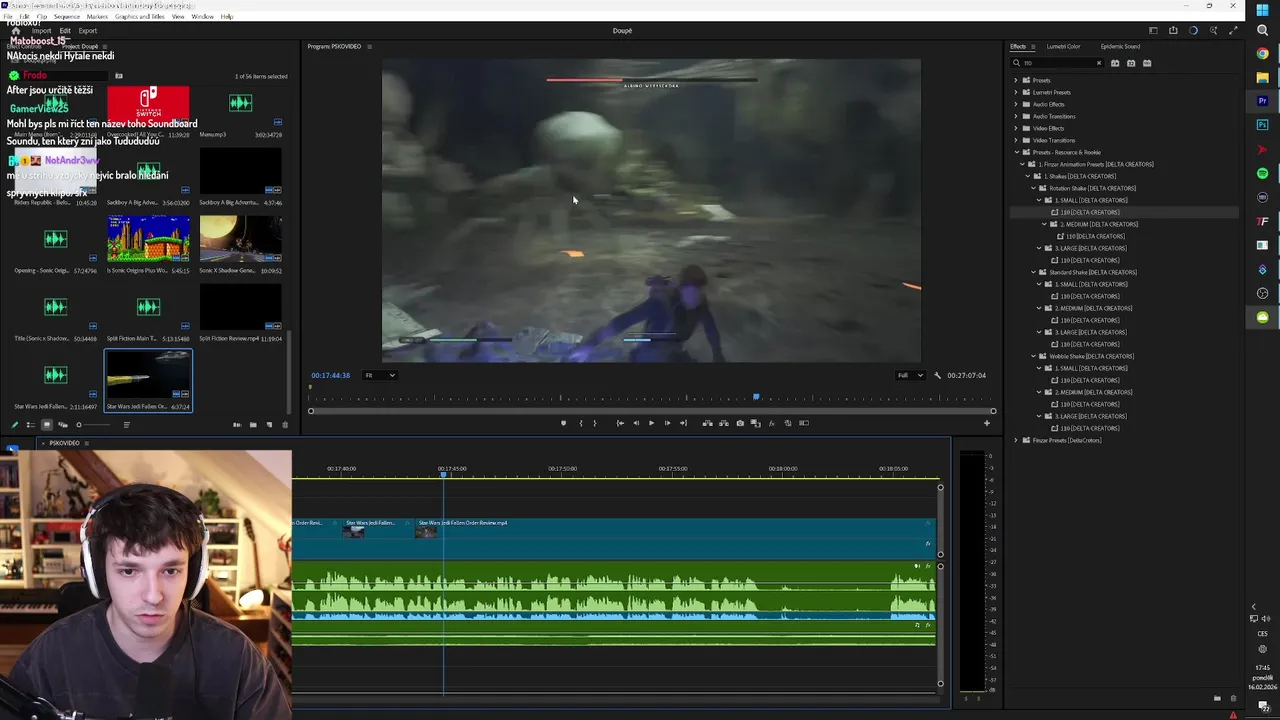The width and height of the screenshot is (1280, 720).
Task: Toggle the YUV Effects filter icon
Action: point(1147,63)
